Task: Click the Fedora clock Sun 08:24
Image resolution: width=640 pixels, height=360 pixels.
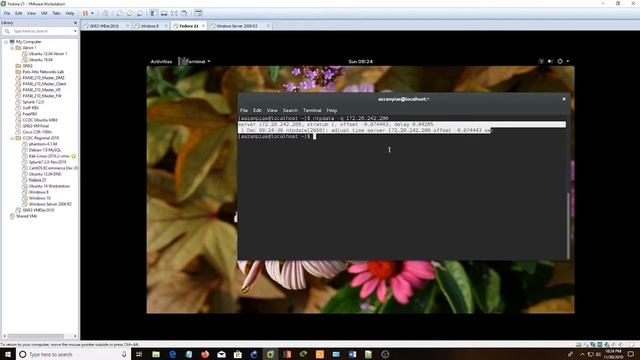Action: [x=360, y=62]
